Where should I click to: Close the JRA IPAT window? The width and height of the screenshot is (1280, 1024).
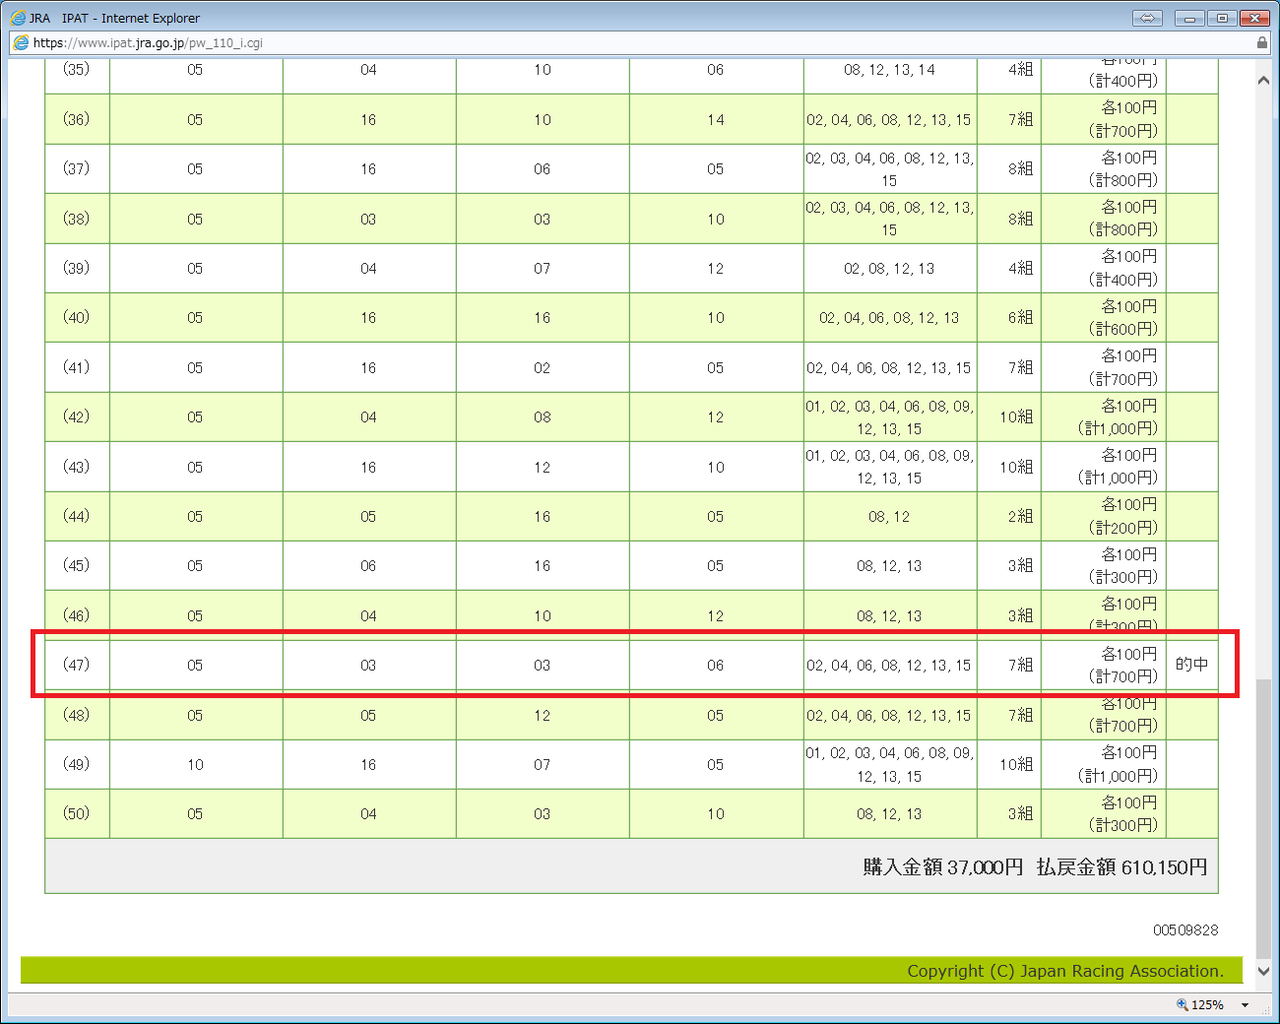tap(1253, 18)
